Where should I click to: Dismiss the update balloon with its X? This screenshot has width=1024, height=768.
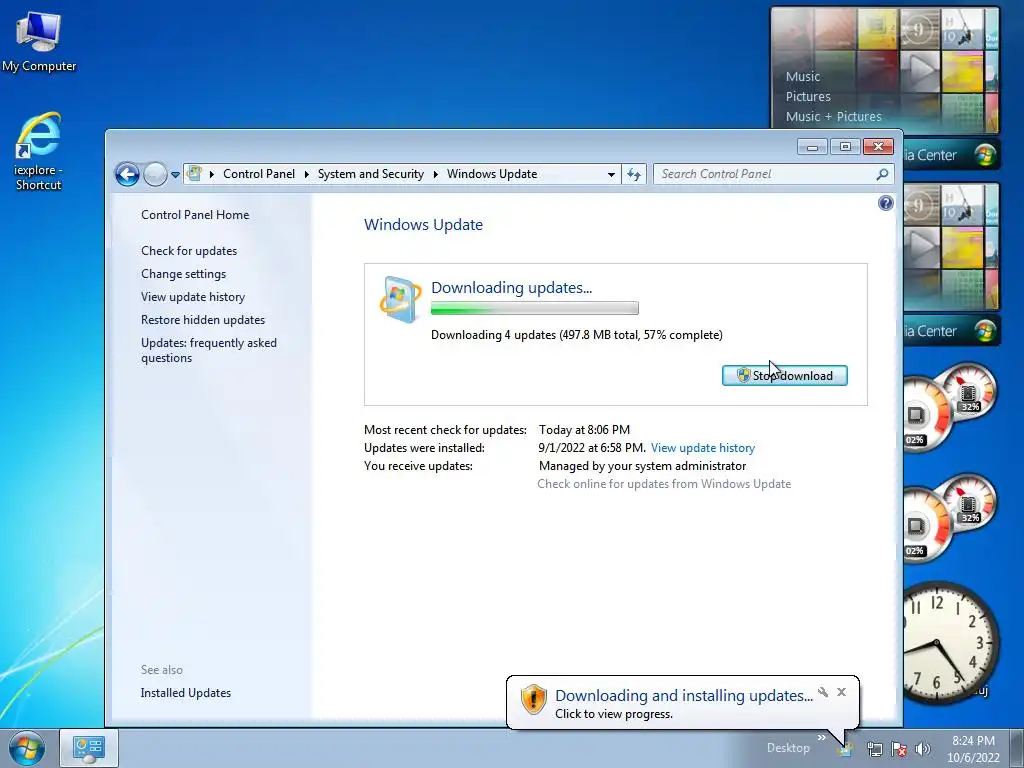(841, 692)
